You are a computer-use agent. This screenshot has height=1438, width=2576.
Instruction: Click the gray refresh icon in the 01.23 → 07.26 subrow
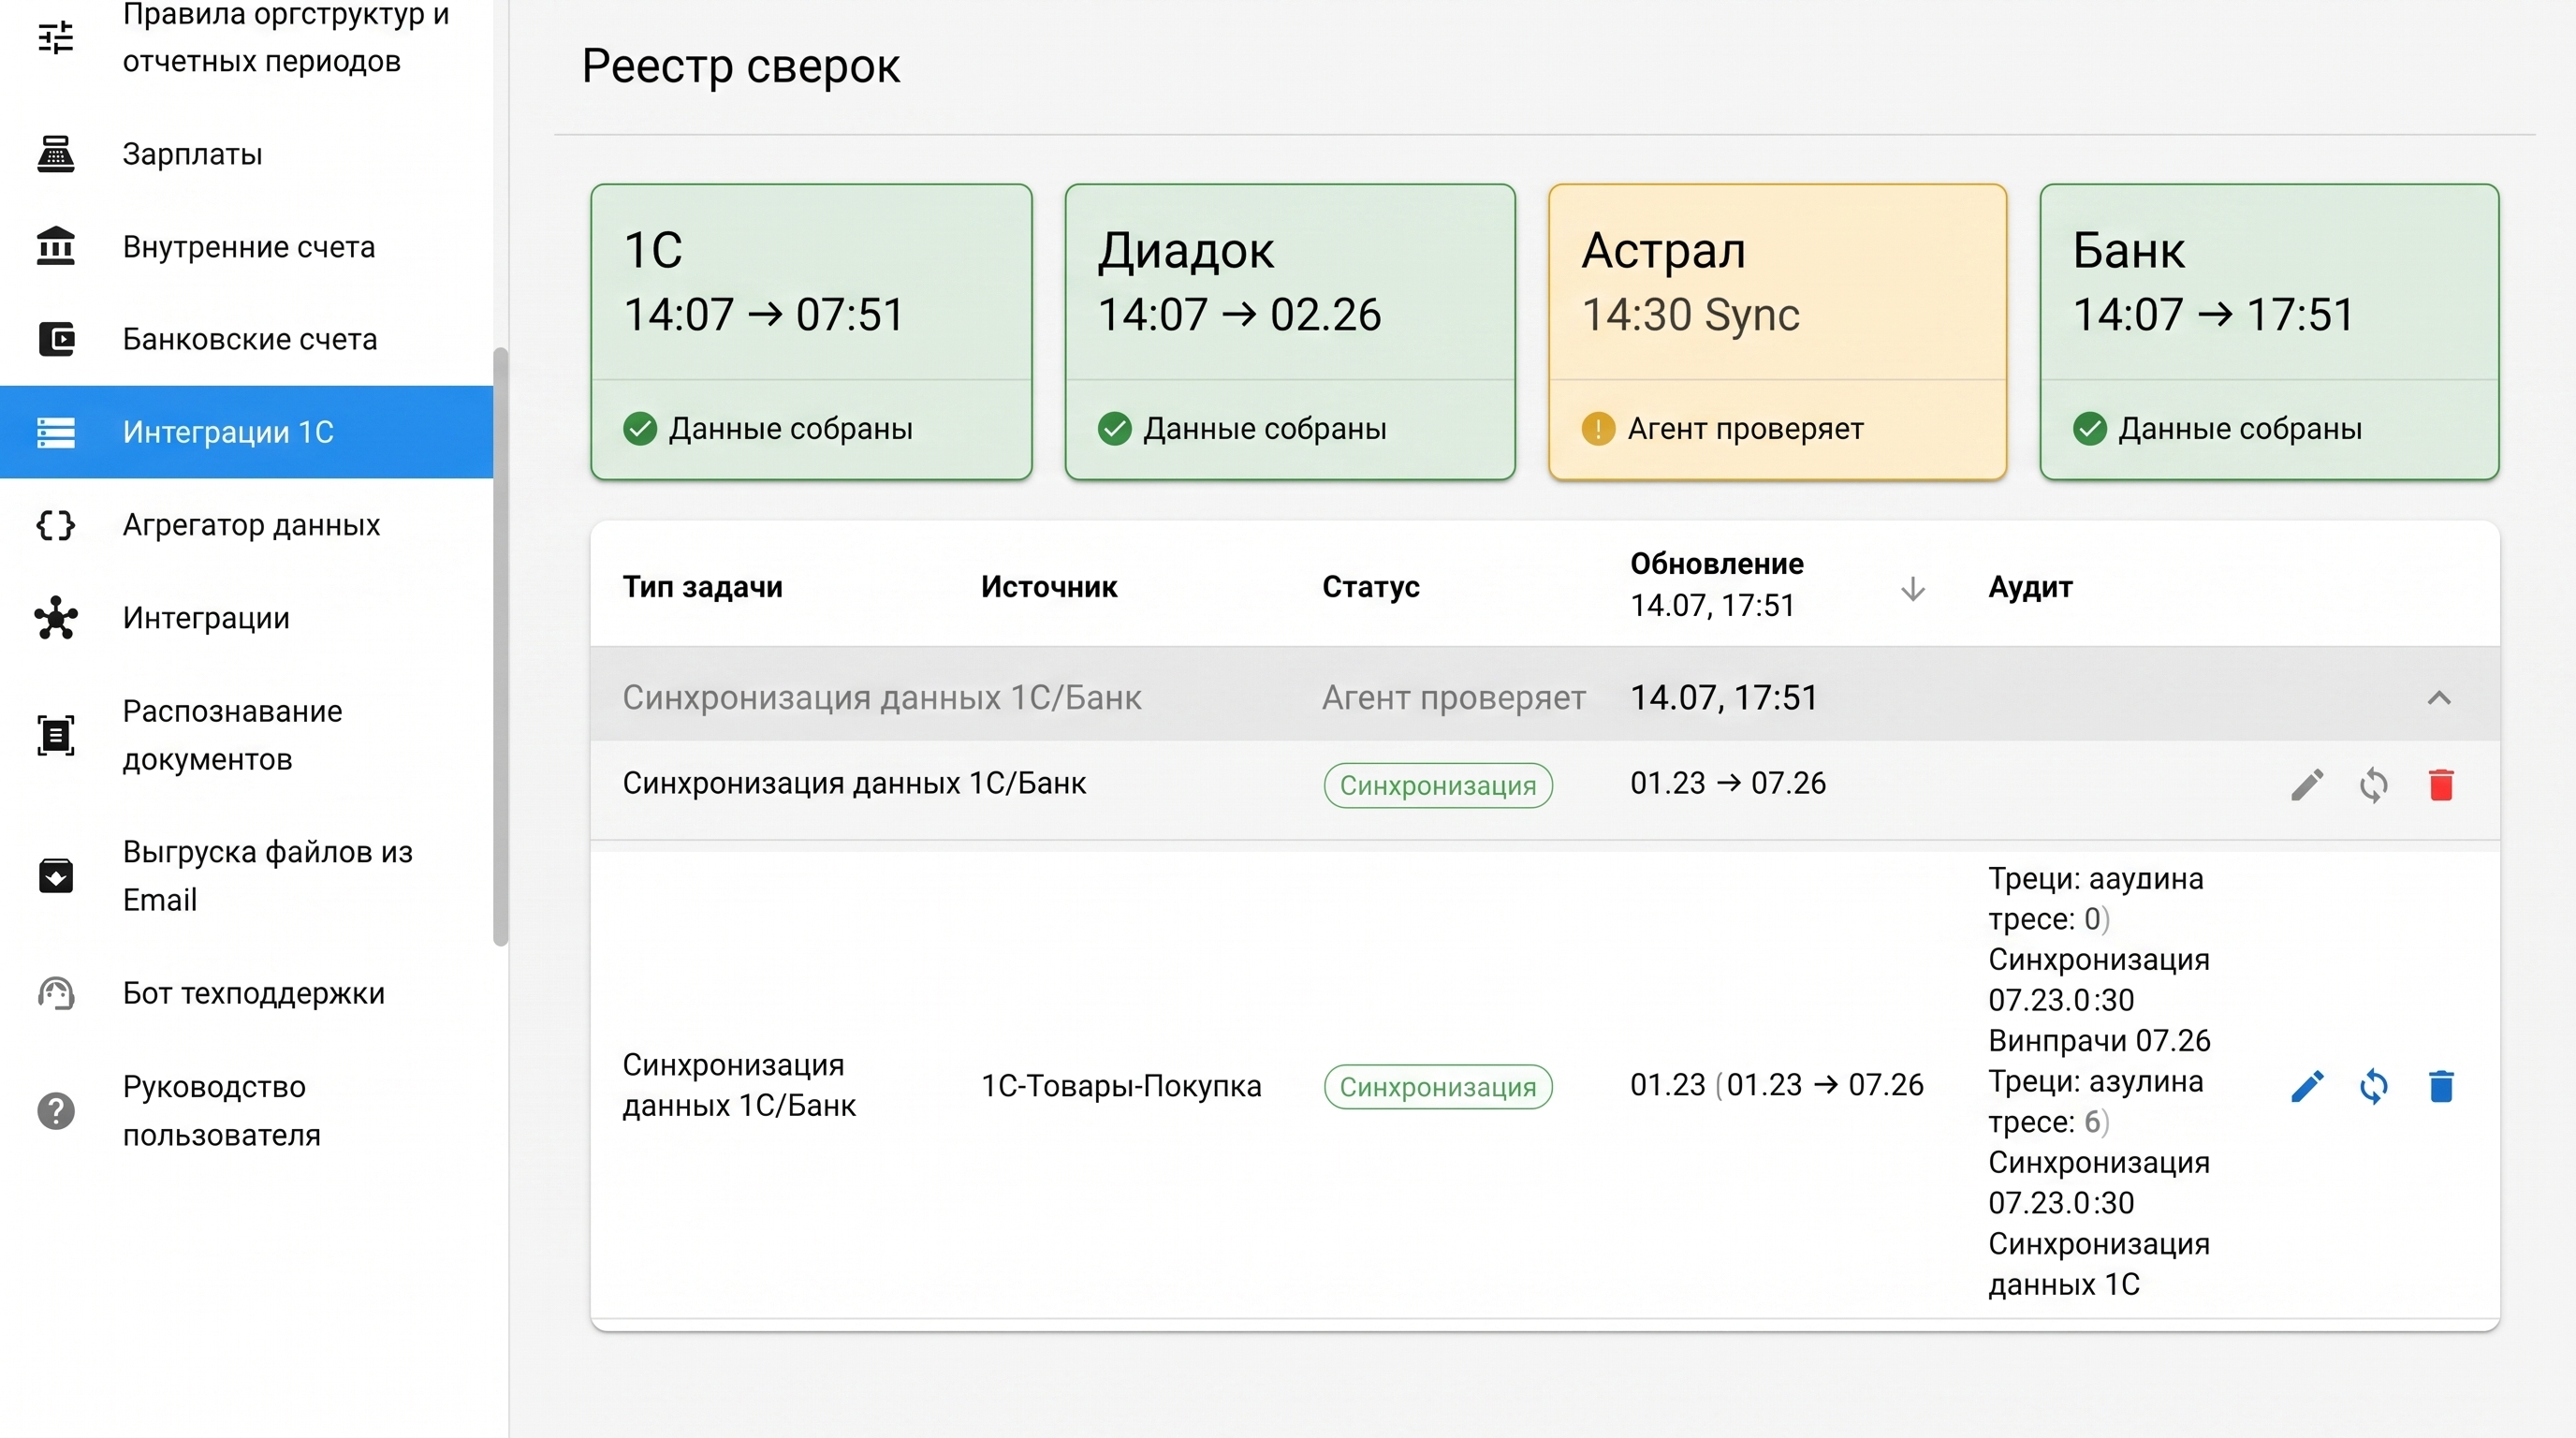coord(2374,785)
